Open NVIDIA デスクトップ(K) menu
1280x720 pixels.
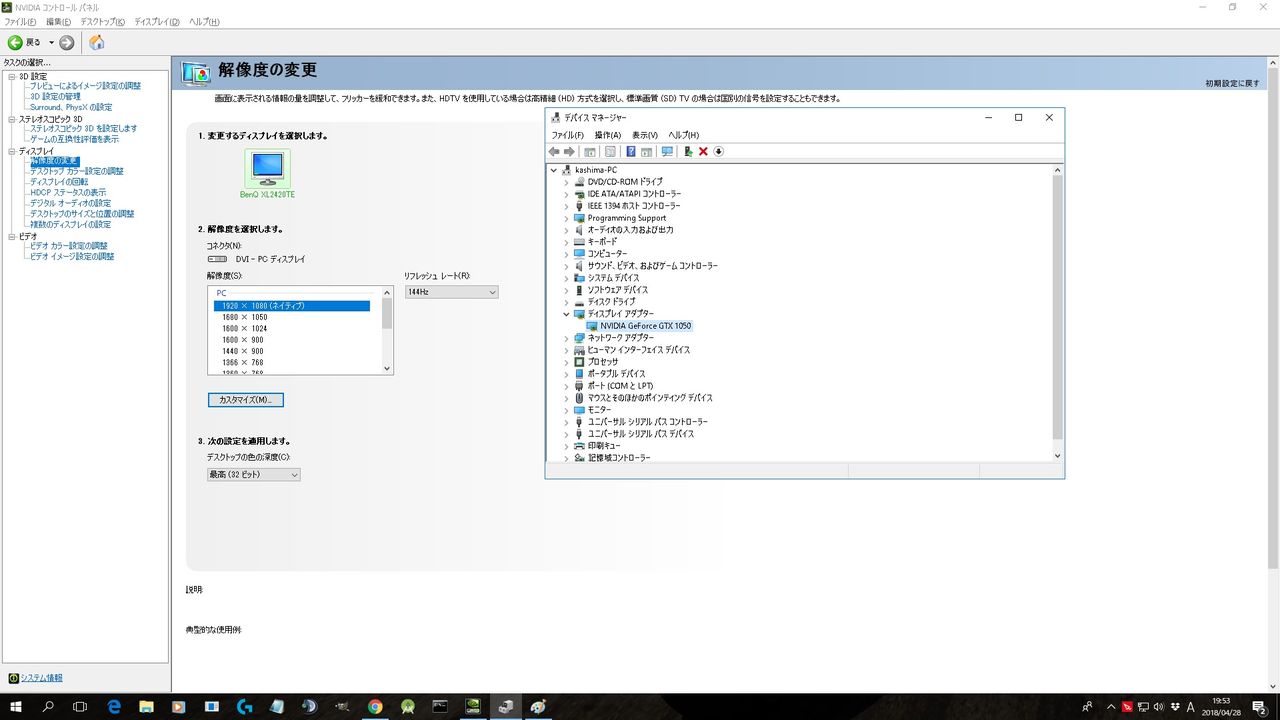pos(103,22)
